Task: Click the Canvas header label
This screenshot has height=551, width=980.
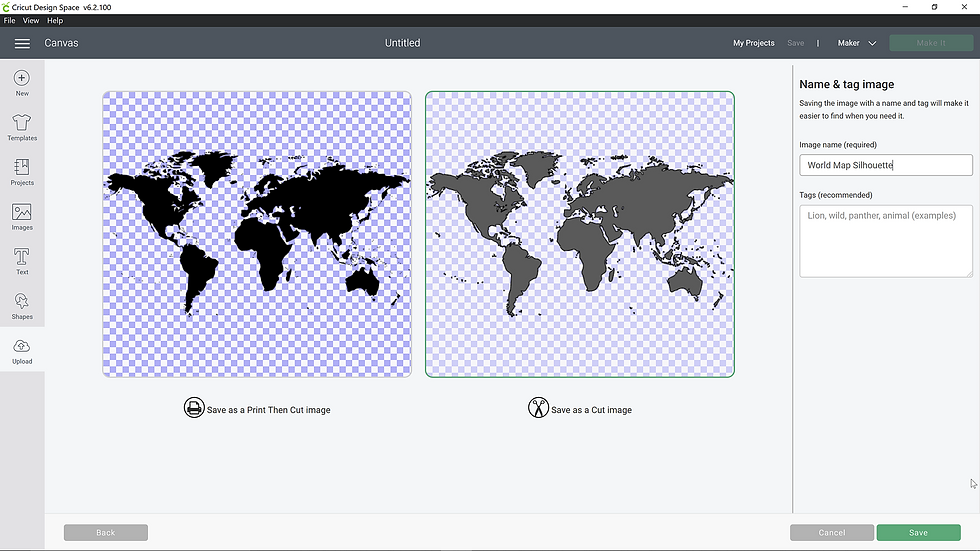Action: 61,43
